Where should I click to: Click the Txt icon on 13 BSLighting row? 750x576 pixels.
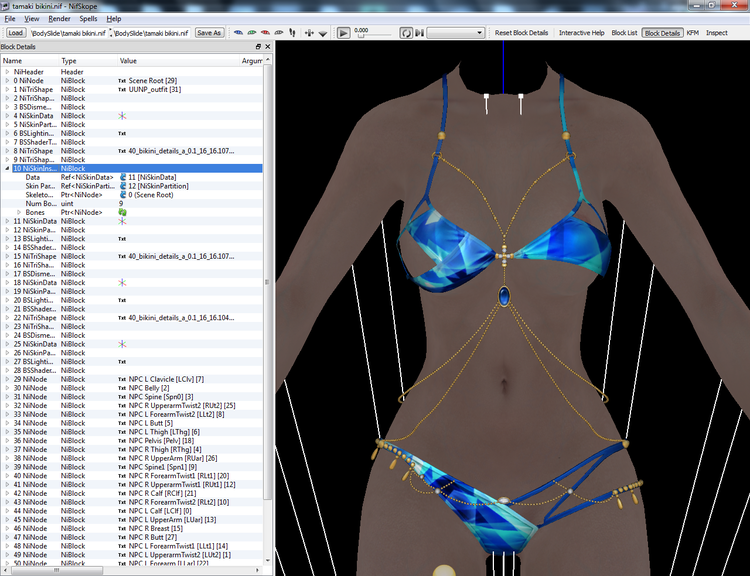(x=122, y=239)
